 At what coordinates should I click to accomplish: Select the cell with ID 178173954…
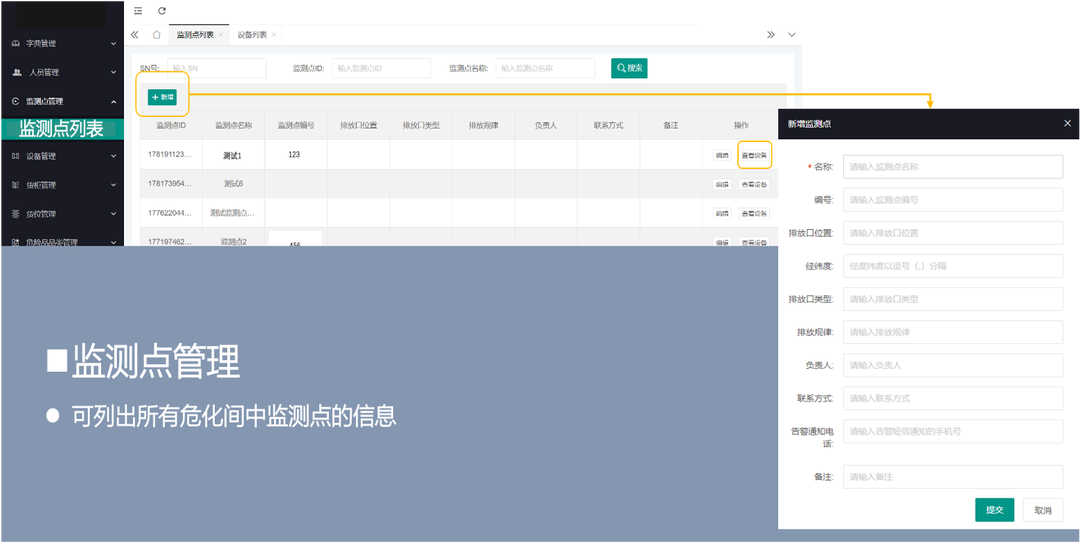171,184
